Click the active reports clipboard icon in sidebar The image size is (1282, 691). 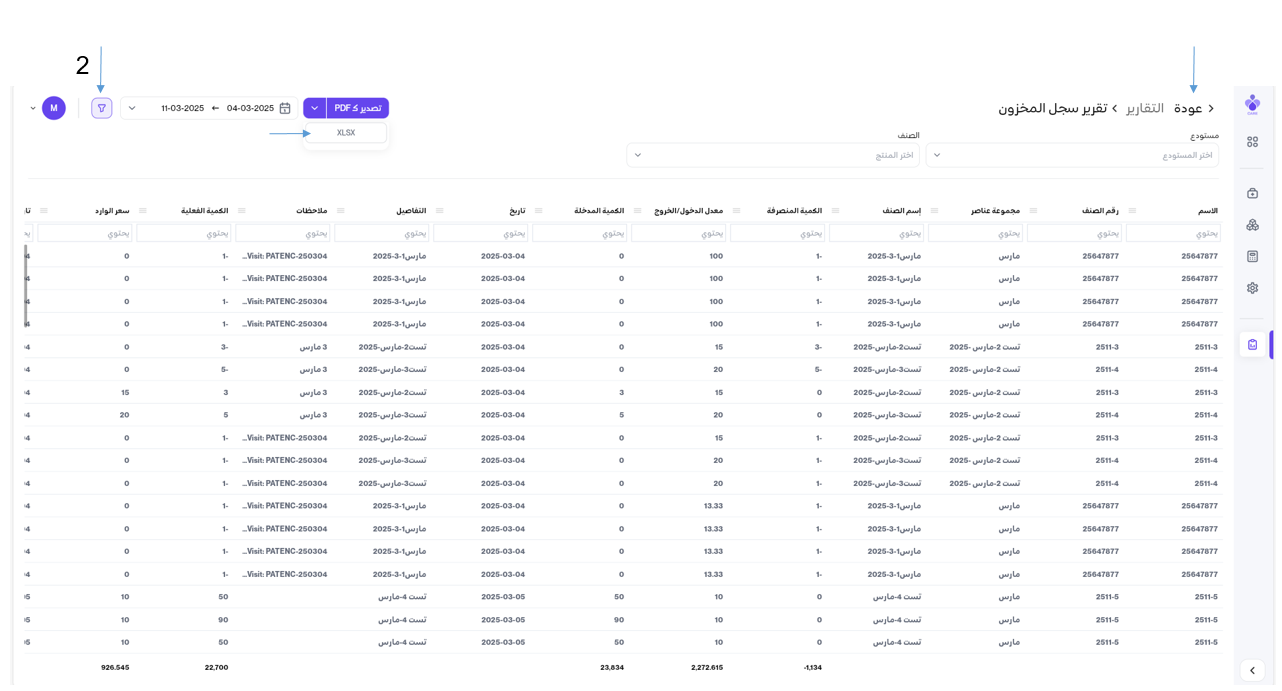tap(1252, 345)
